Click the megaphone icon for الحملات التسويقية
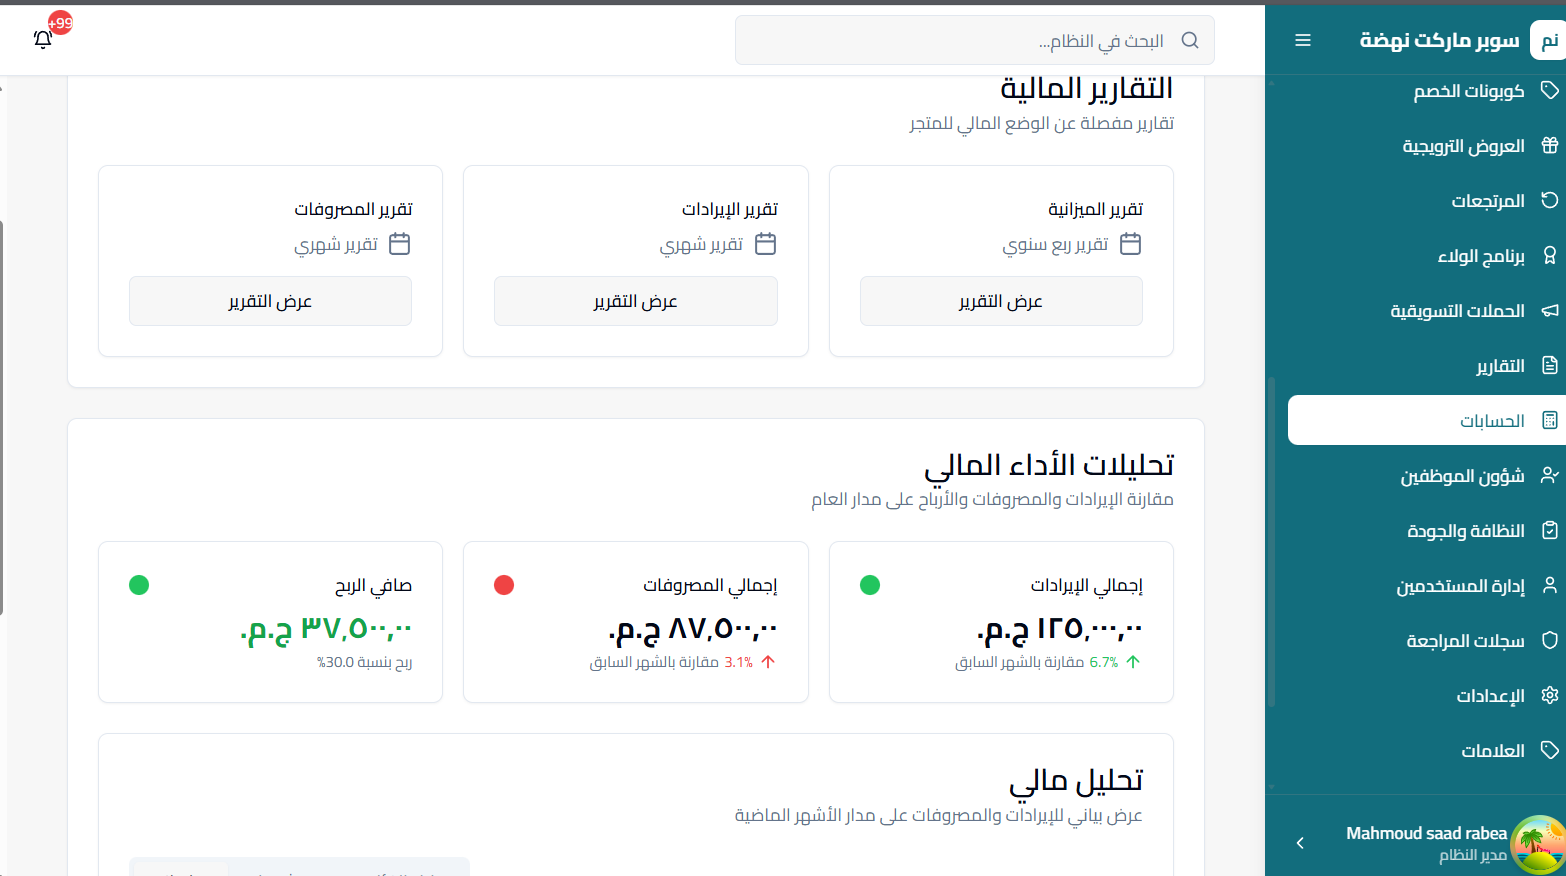The image size is (1566, 876). pyautogui.click(x=1549, y=310)
